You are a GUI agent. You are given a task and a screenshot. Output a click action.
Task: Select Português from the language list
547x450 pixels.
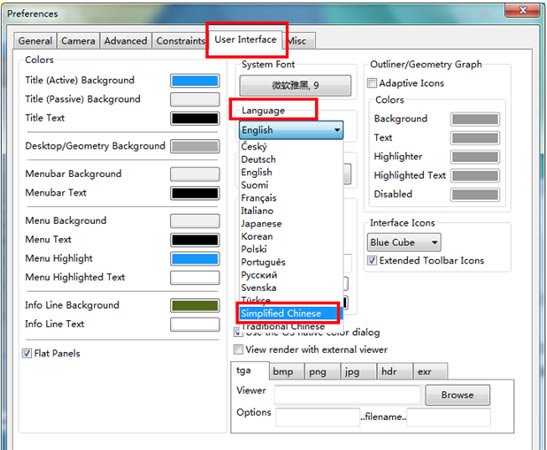coord(291,262)
